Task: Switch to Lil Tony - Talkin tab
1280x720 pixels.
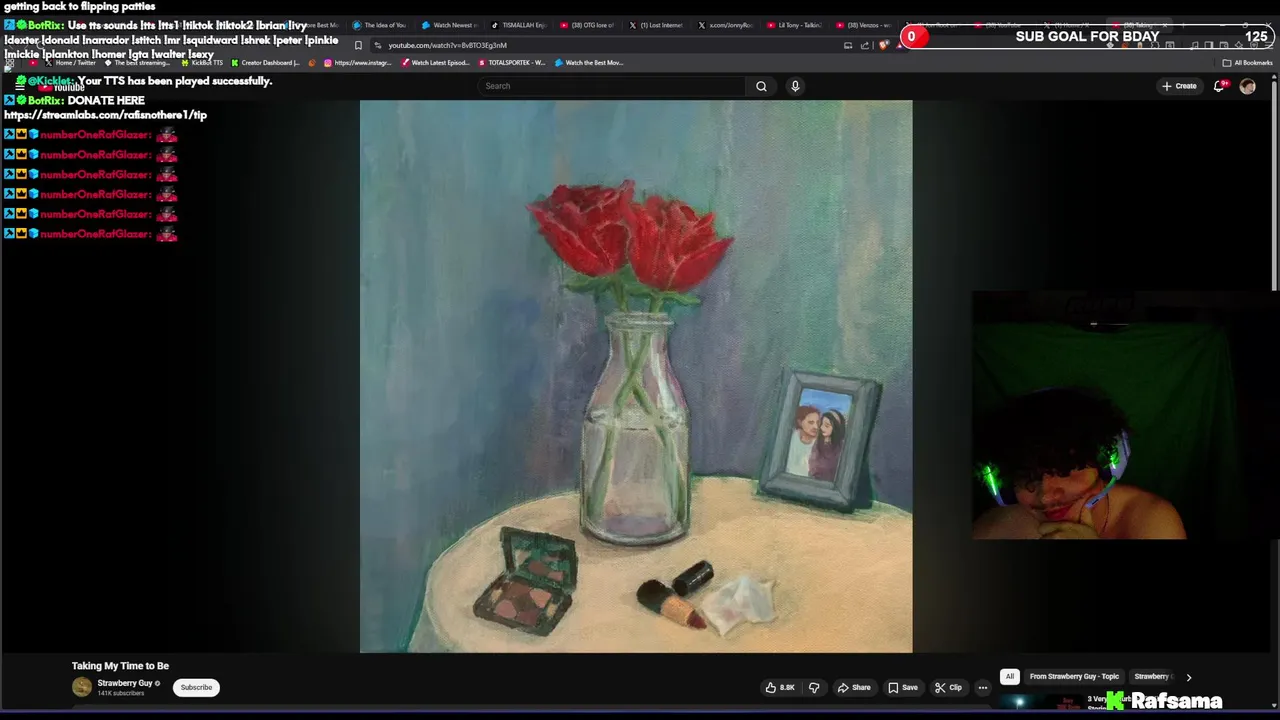Action: pyautogui.click(x=794, y=25)
